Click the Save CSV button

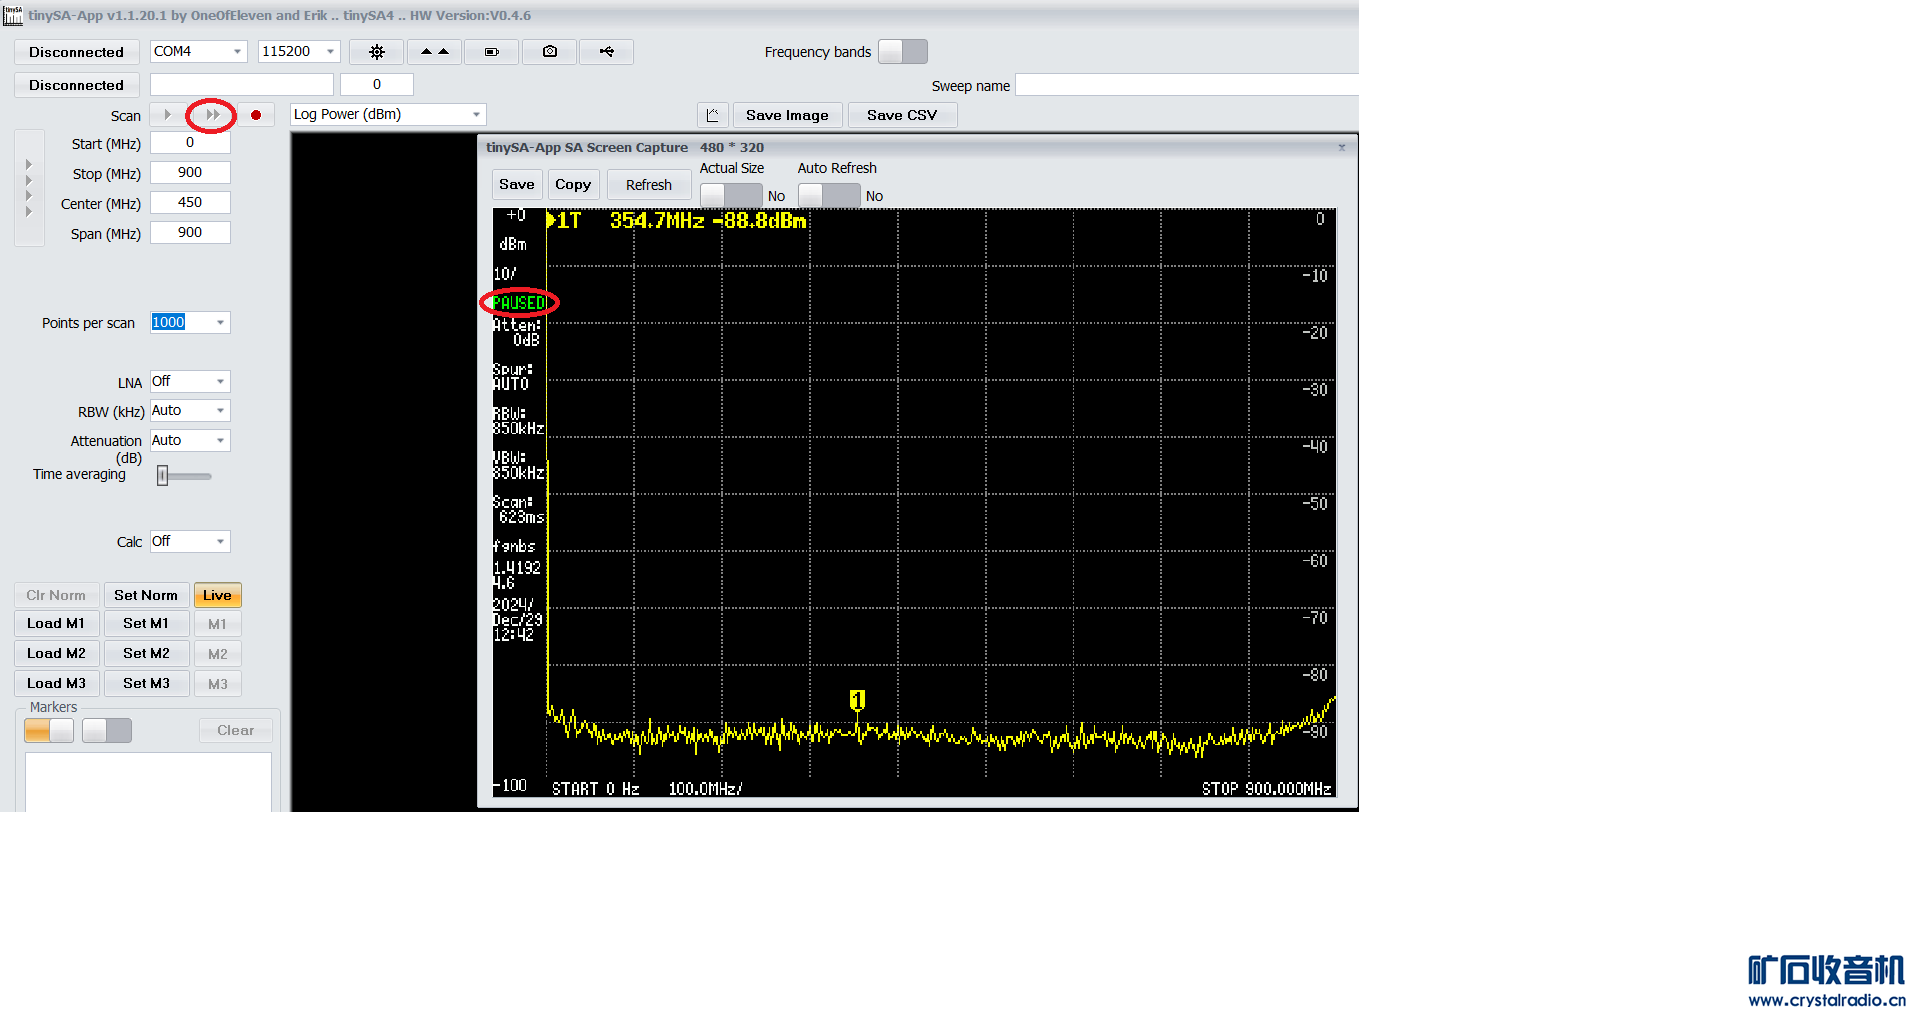[901, 115]
